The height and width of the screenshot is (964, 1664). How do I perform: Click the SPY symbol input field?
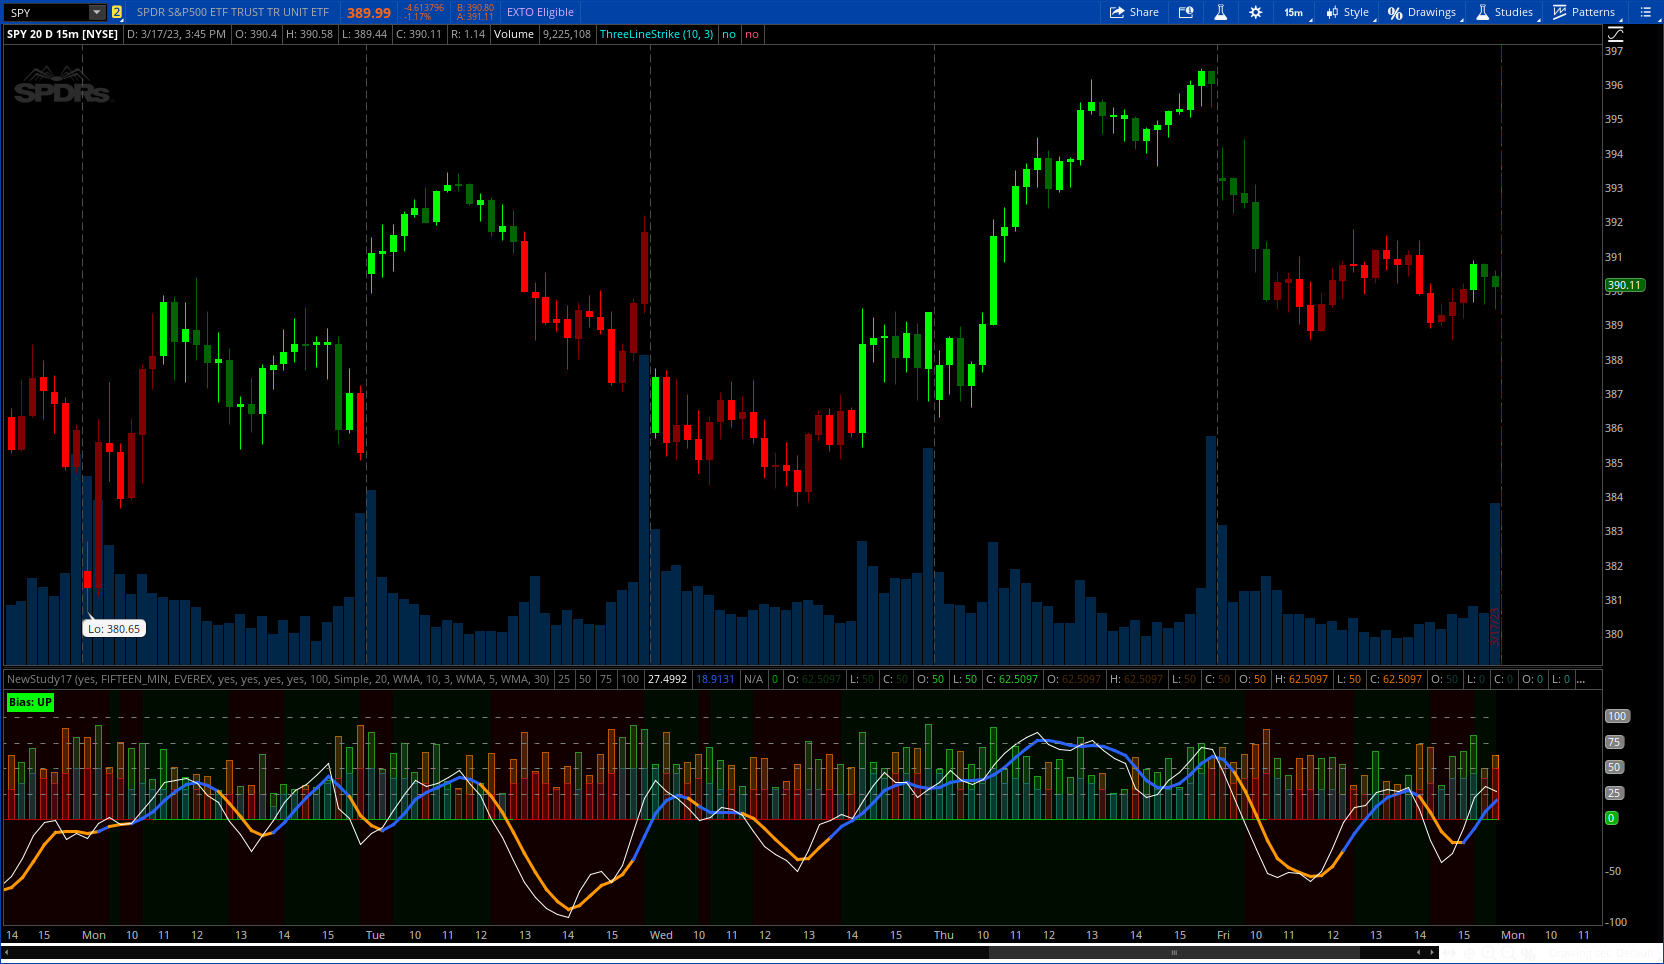46,12
